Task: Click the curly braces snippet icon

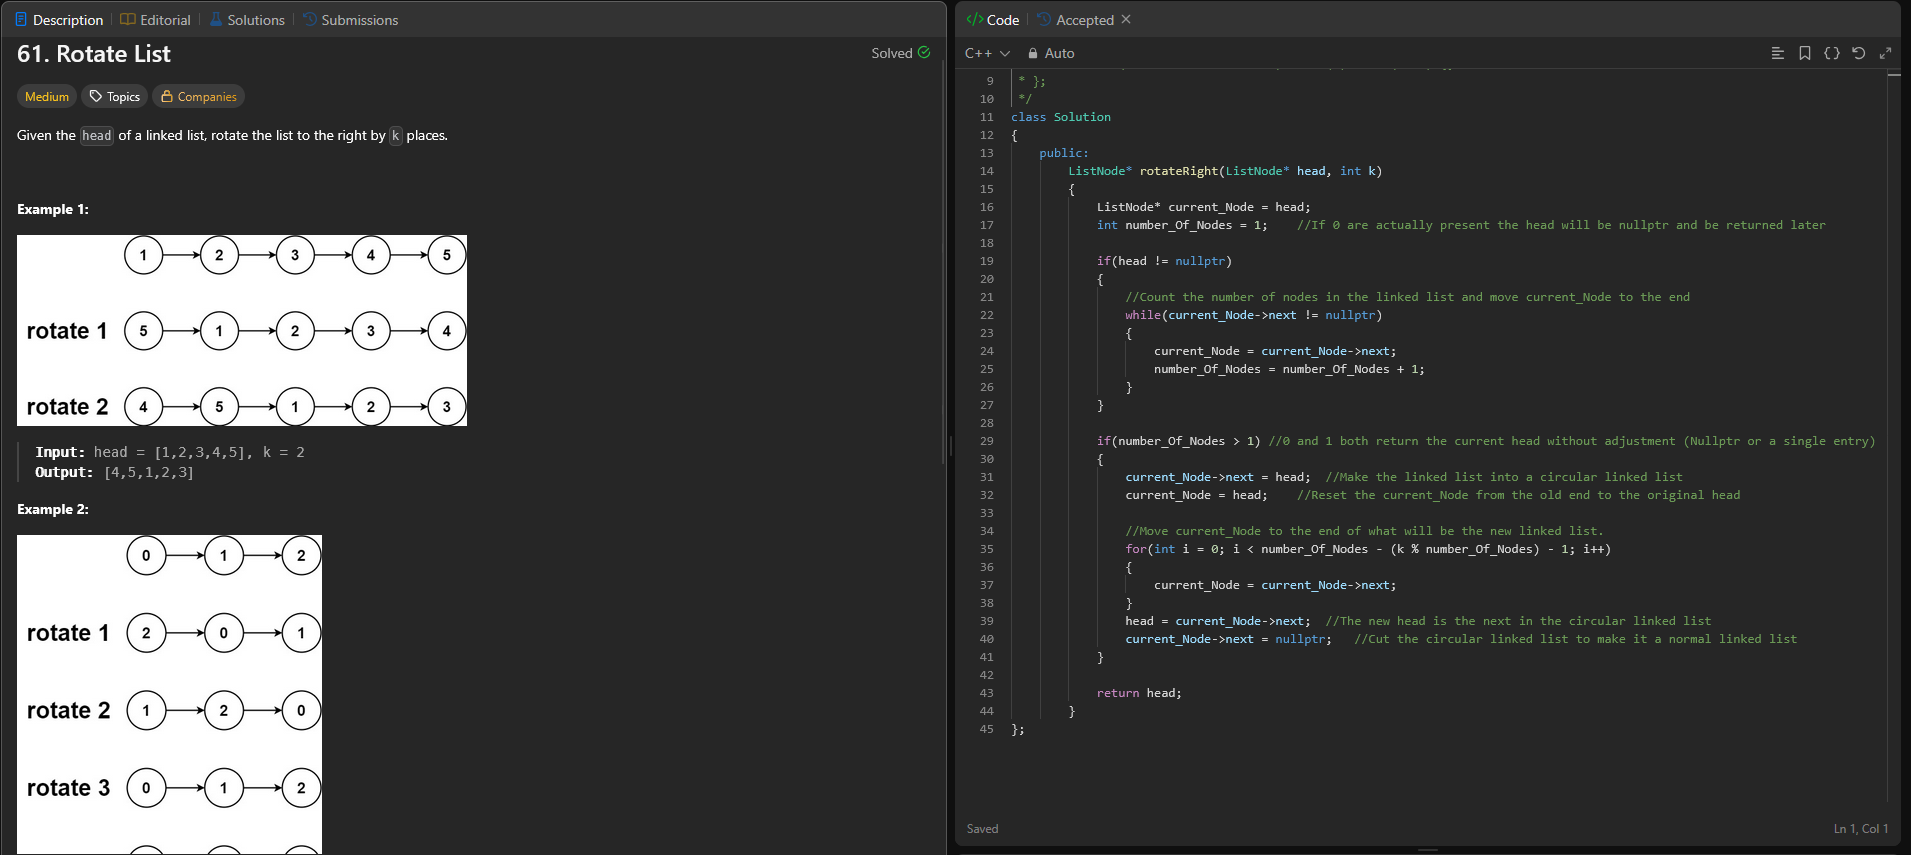Action: point(1831,53)
